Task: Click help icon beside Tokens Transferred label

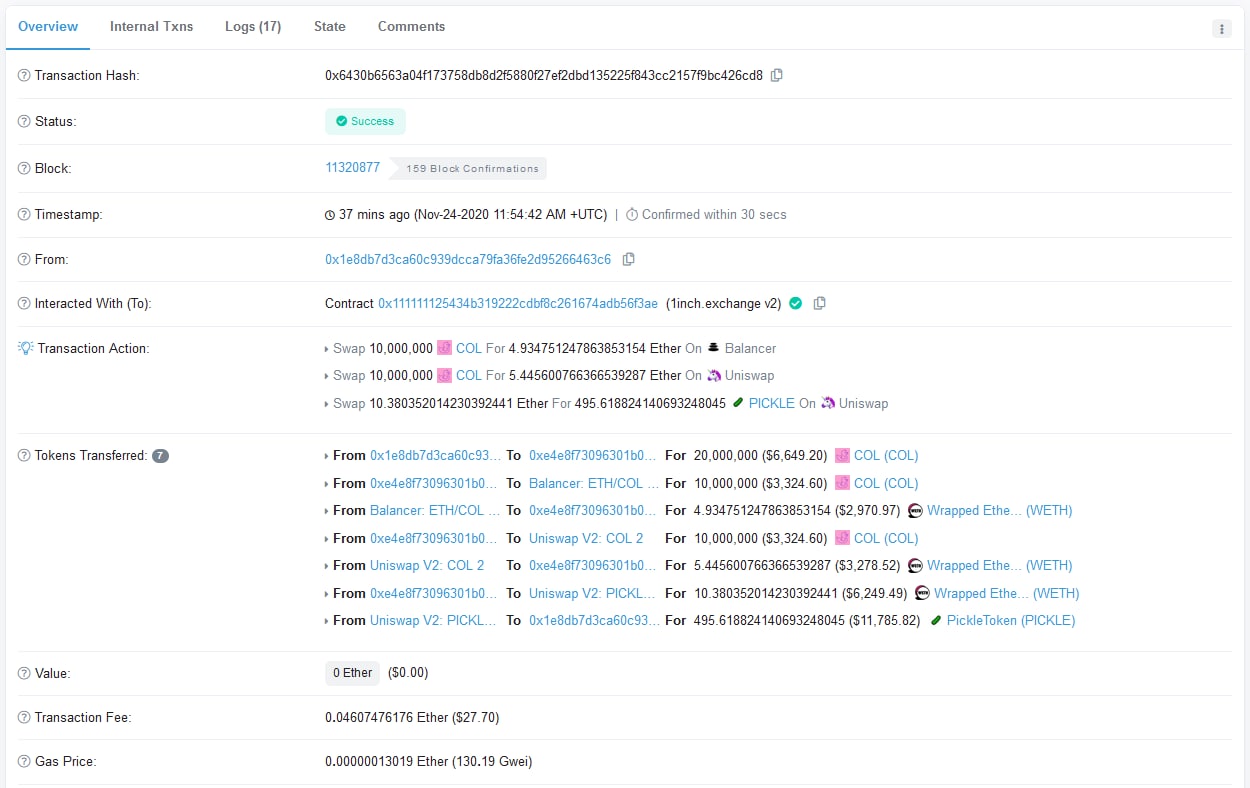Action: click(24, 456)
